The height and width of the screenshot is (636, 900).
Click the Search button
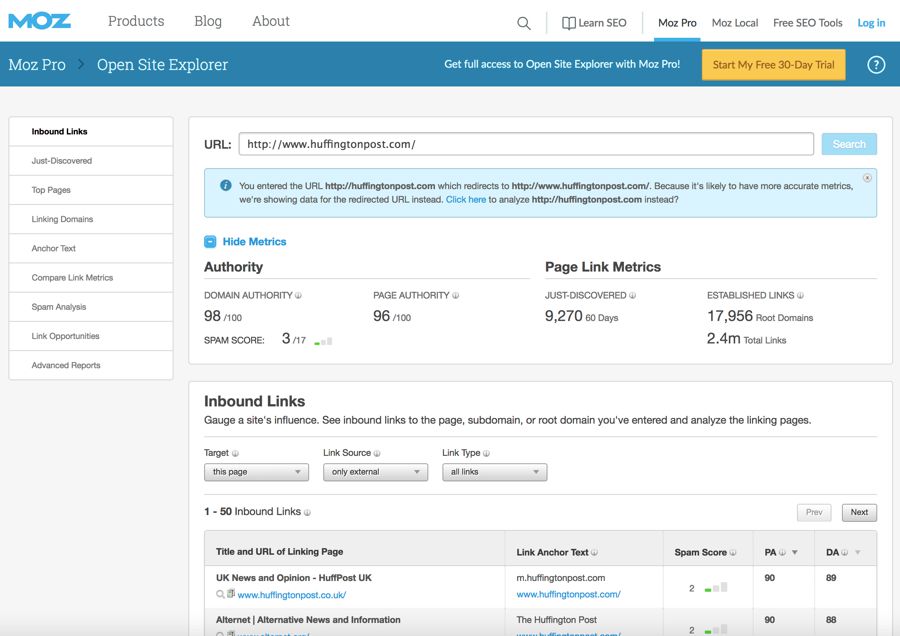pos(849,144)
